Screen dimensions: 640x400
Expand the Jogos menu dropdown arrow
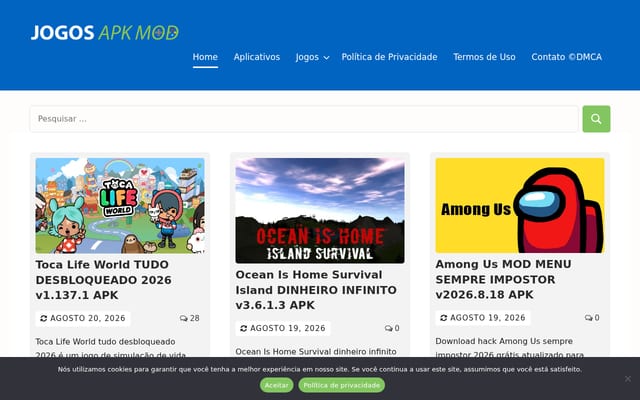327,58
